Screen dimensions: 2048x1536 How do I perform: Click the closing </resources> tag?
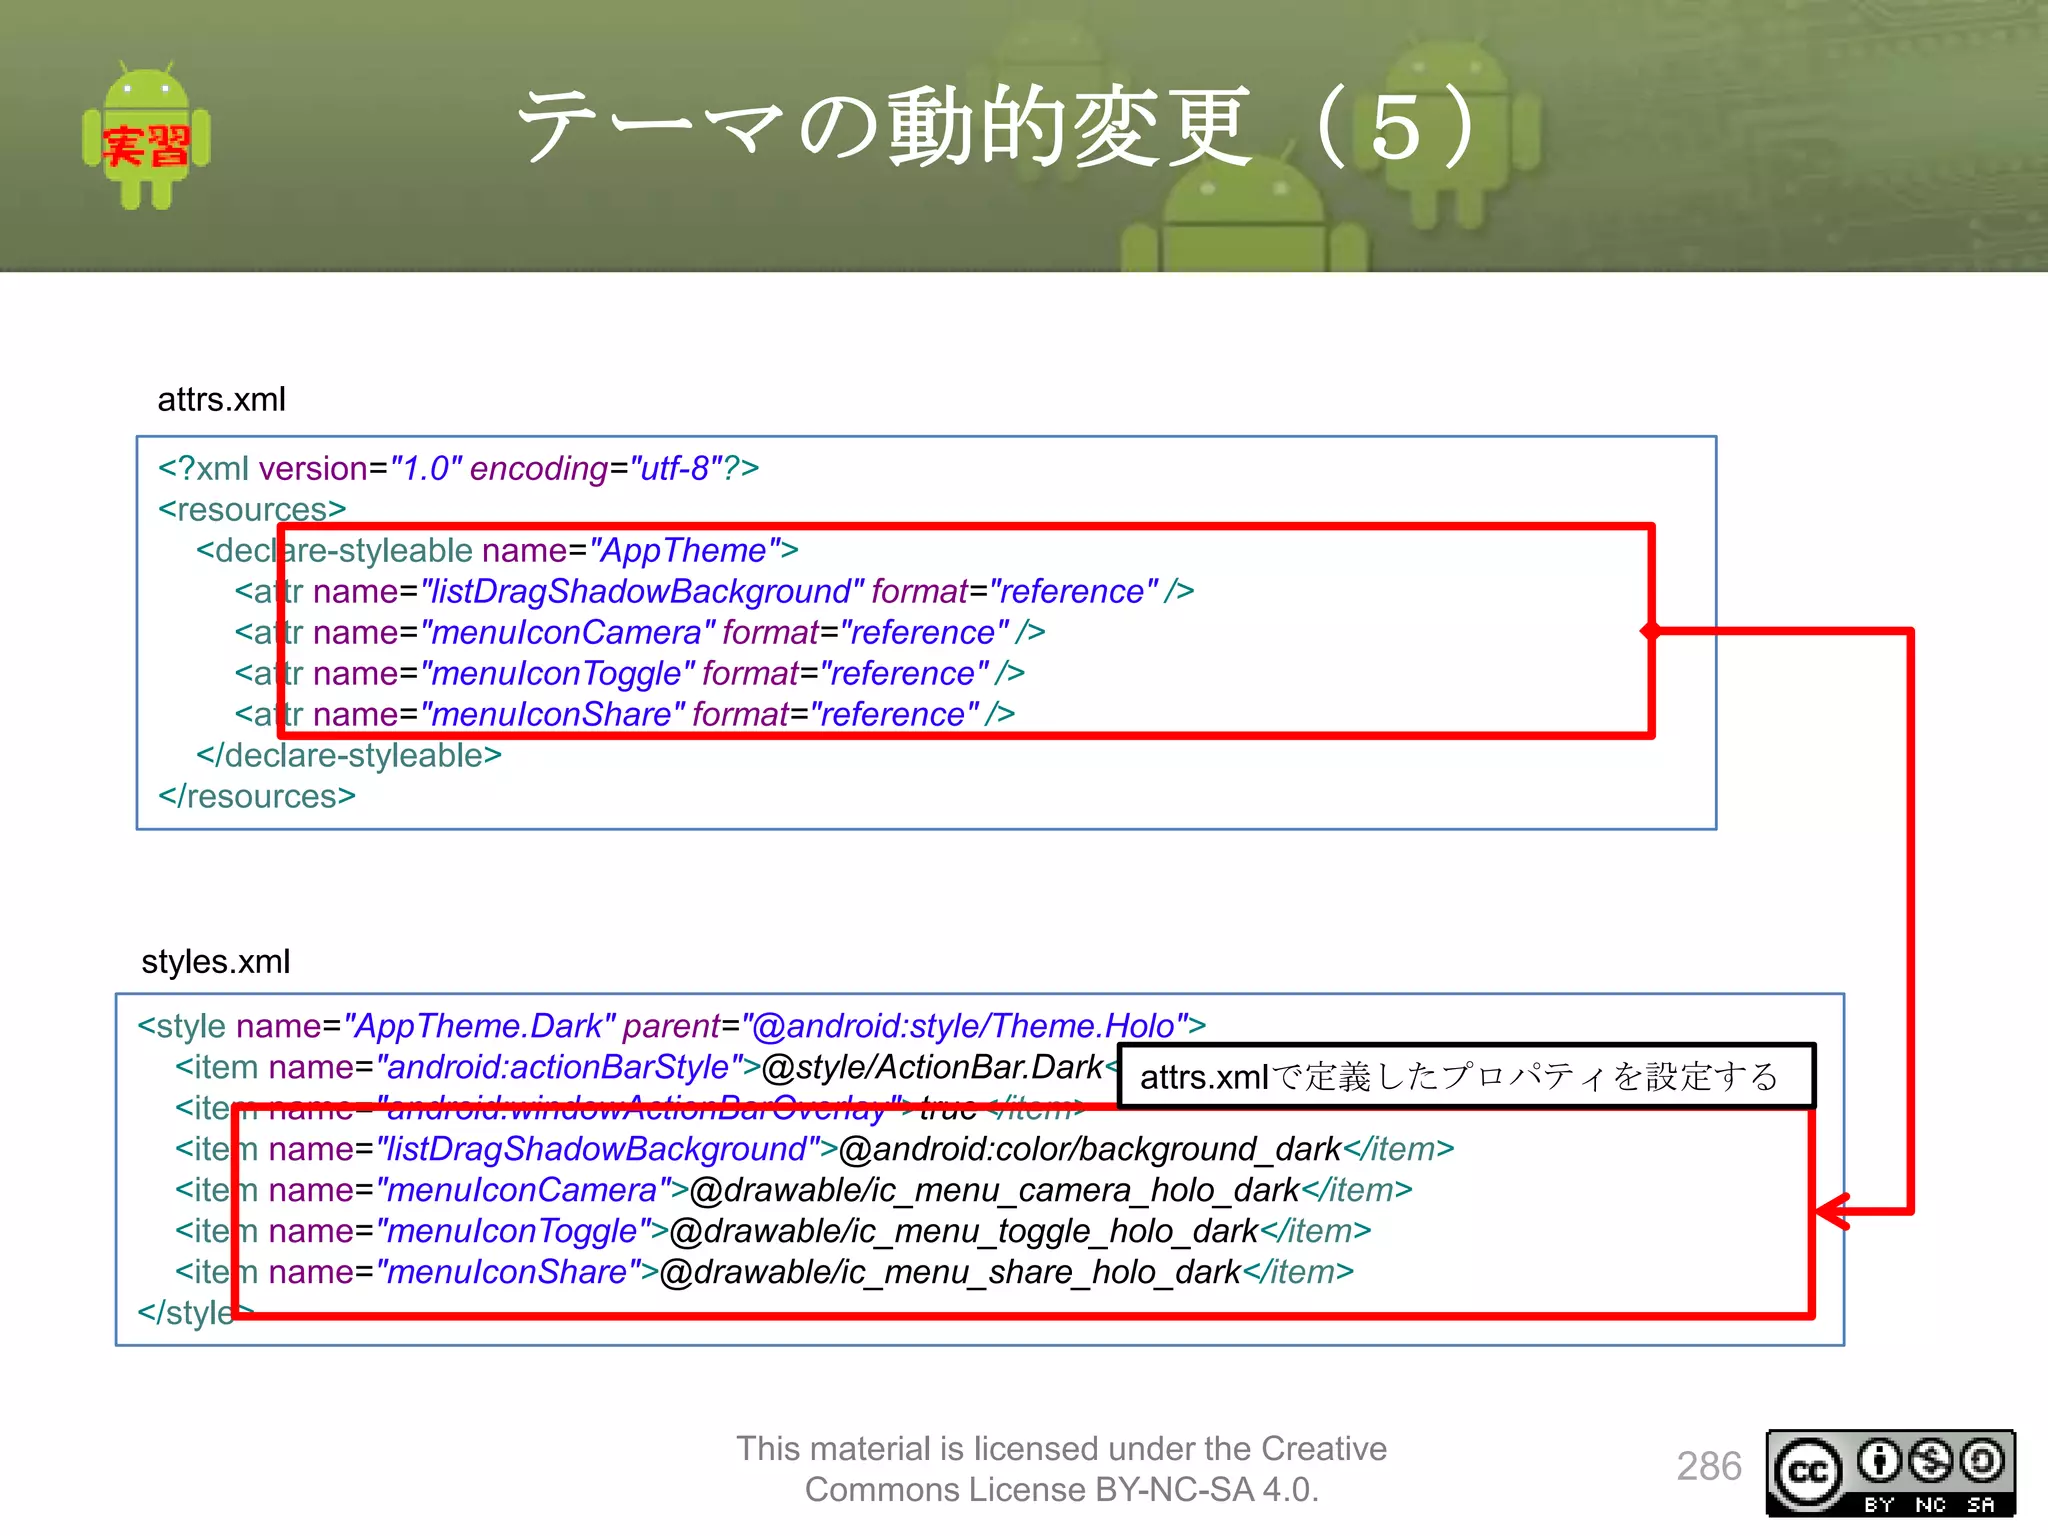coord(257,796)
